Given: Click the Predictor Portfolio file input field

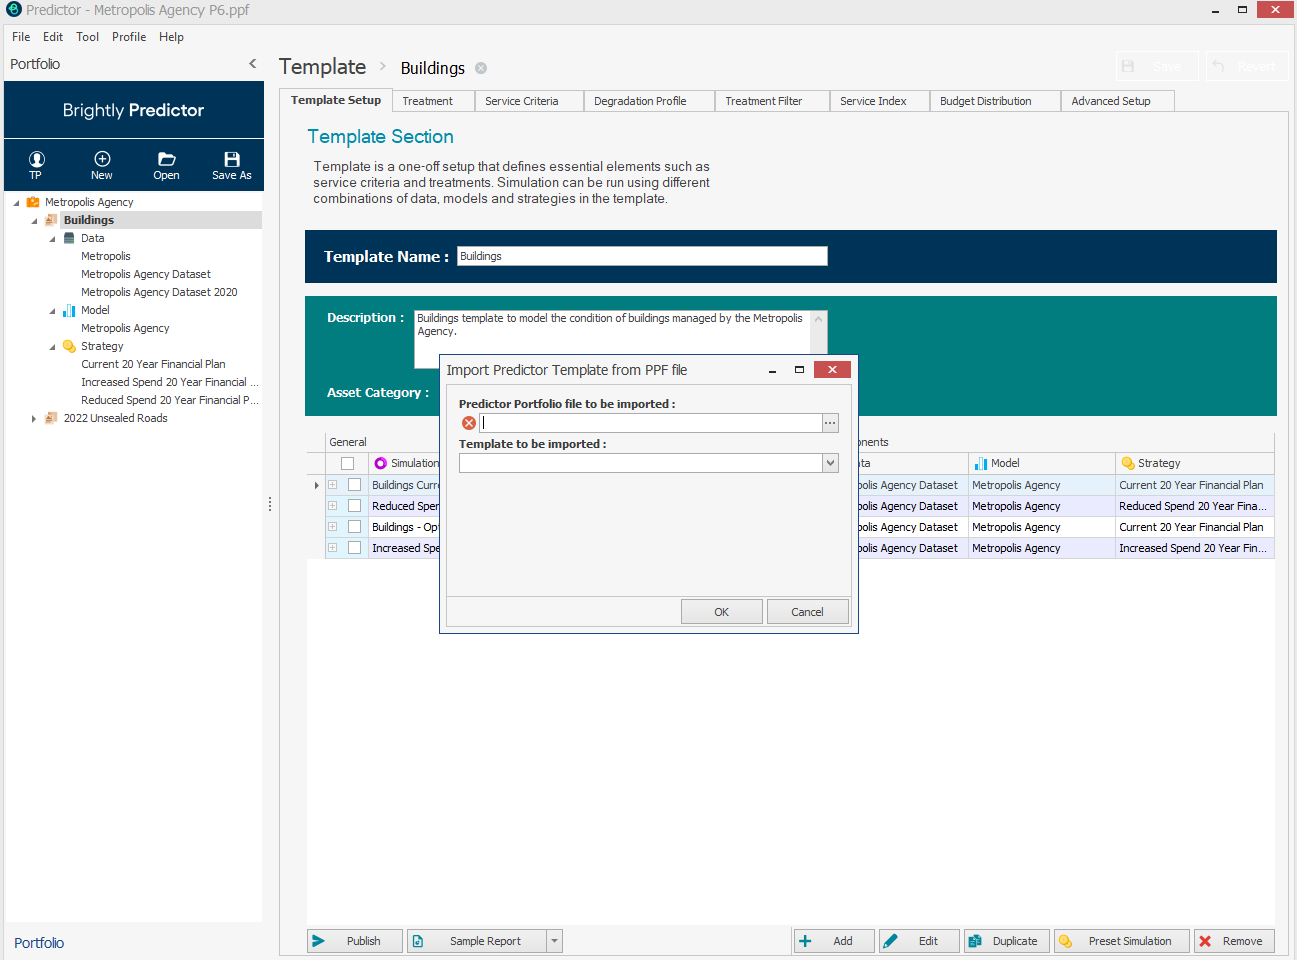Looking at the screenshot, I should [650, 423].
